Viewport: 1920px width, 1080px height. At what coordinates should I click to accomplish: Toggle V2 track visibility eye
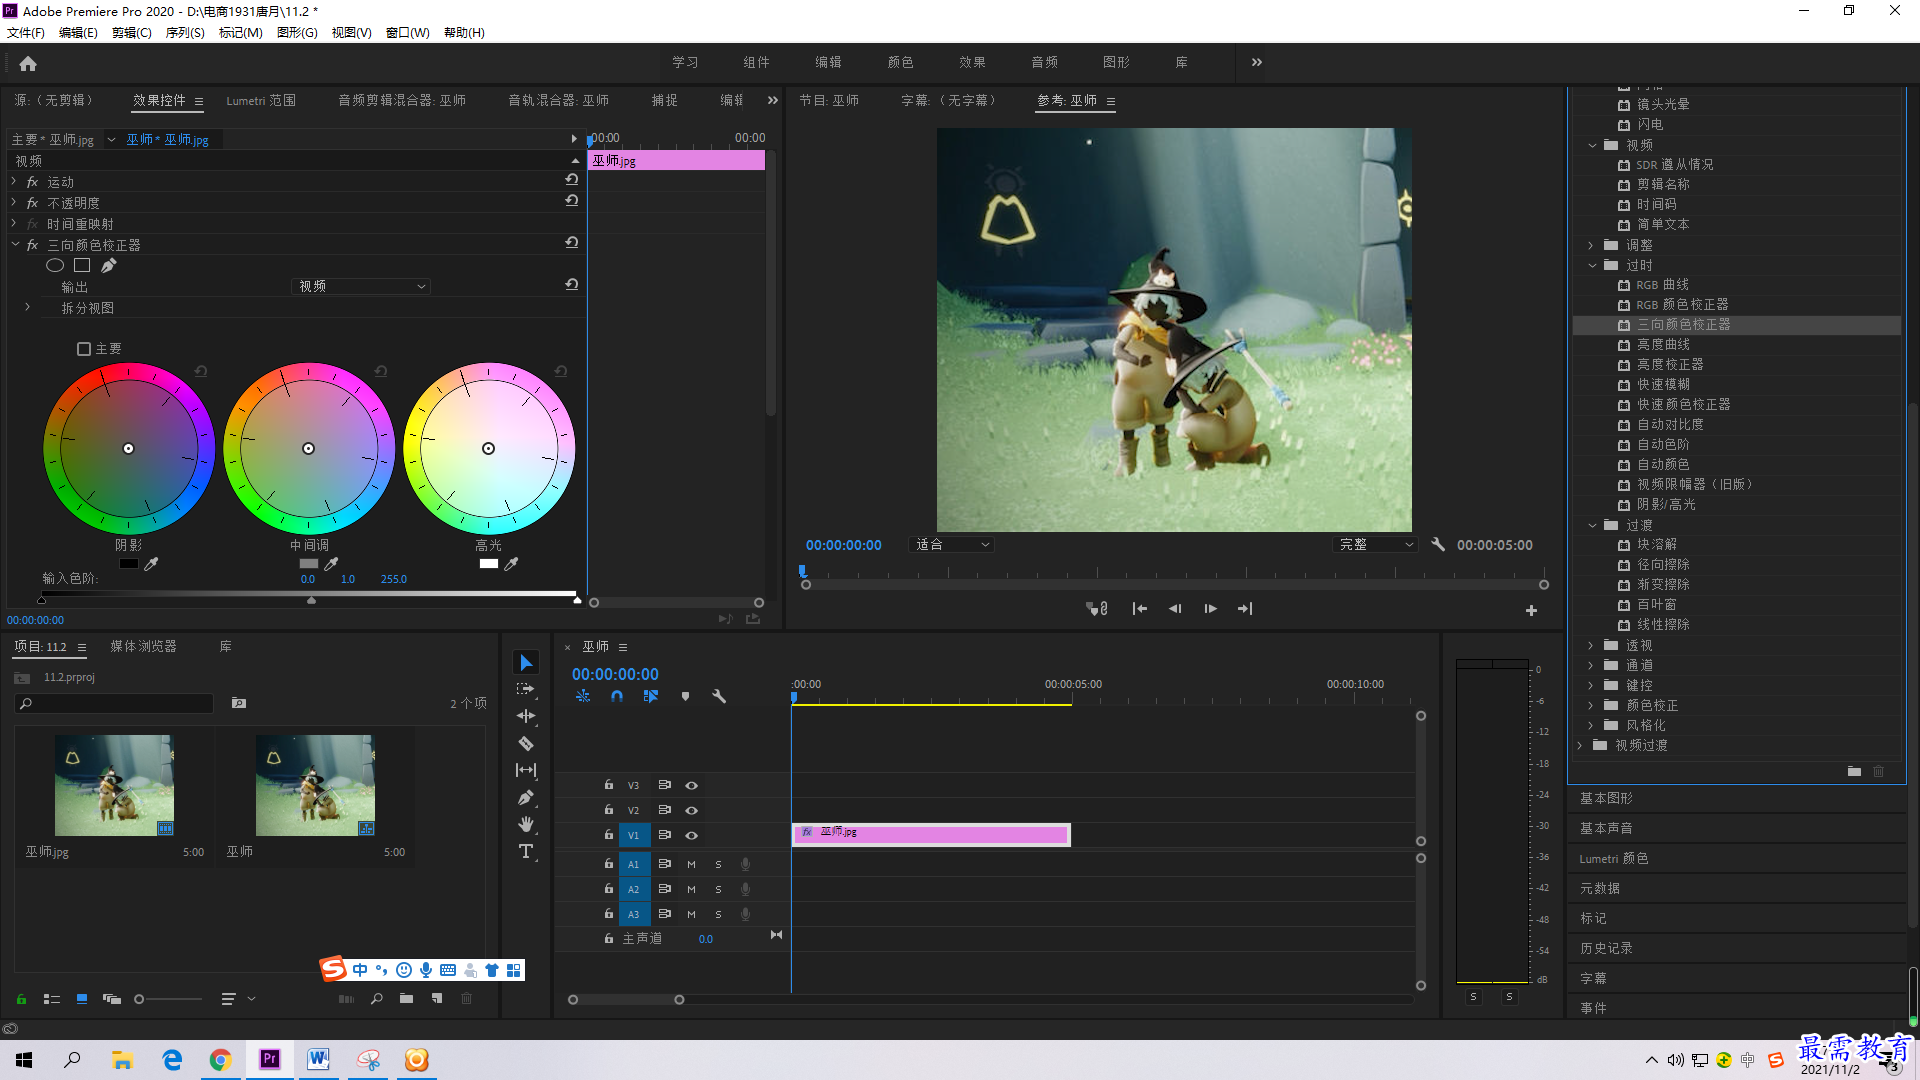(x=691, y=810)
